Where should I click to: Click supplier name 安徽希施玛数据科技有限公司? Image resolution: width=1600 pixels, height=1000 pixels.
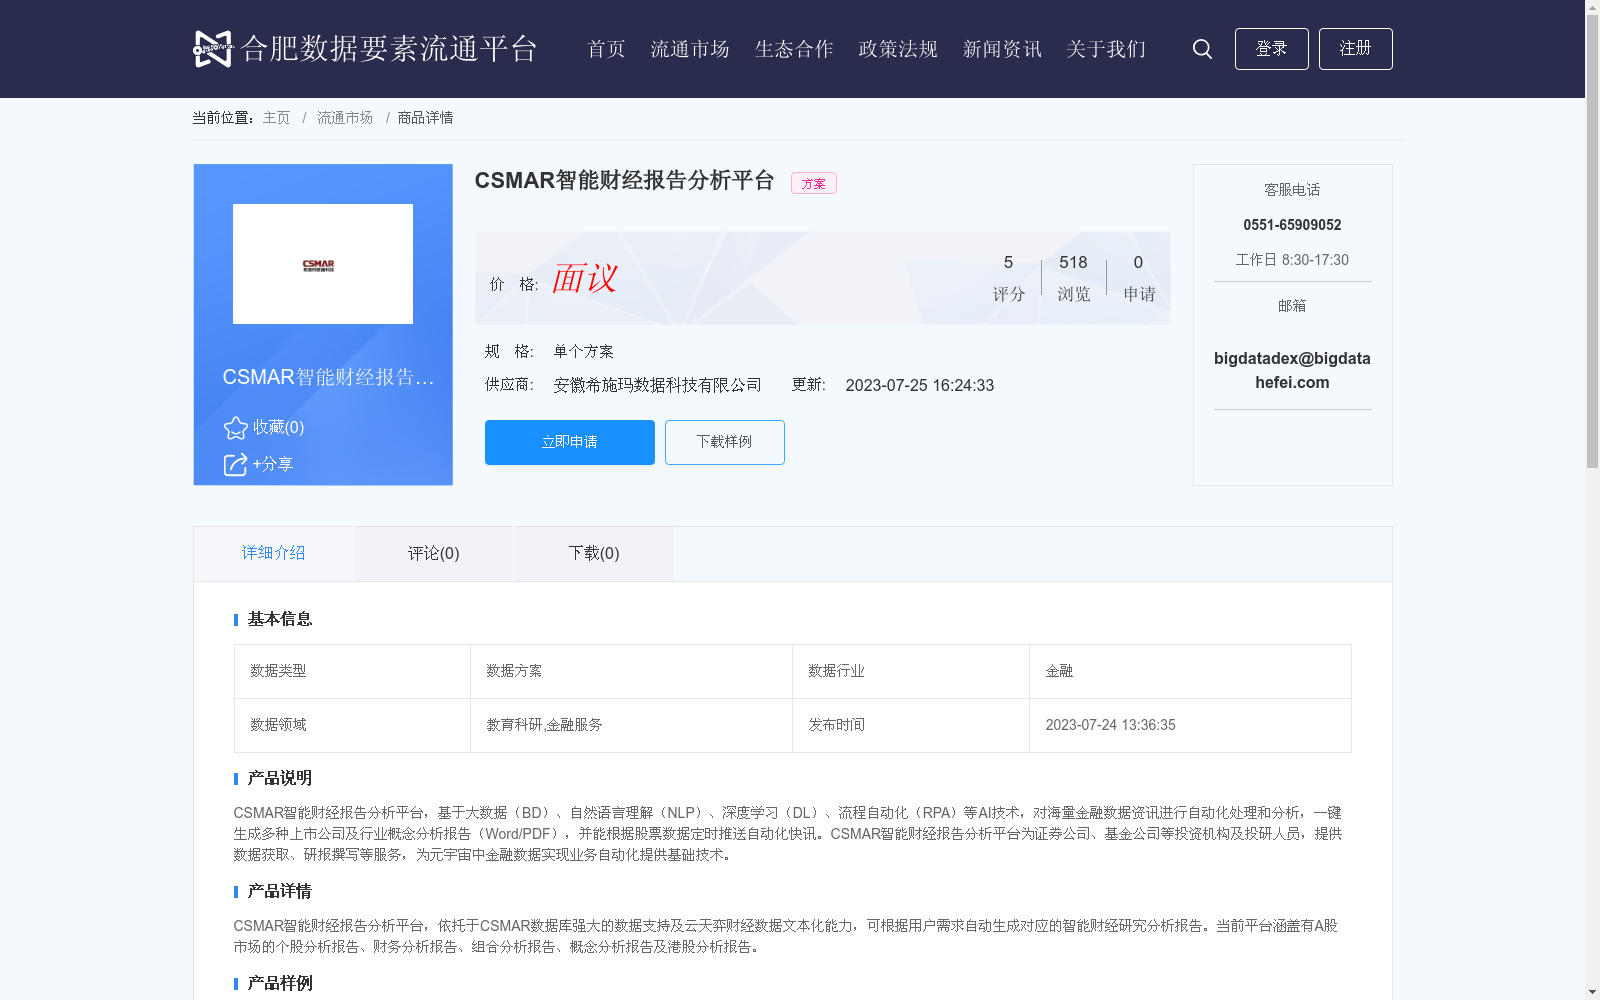[x=657, y=385]
